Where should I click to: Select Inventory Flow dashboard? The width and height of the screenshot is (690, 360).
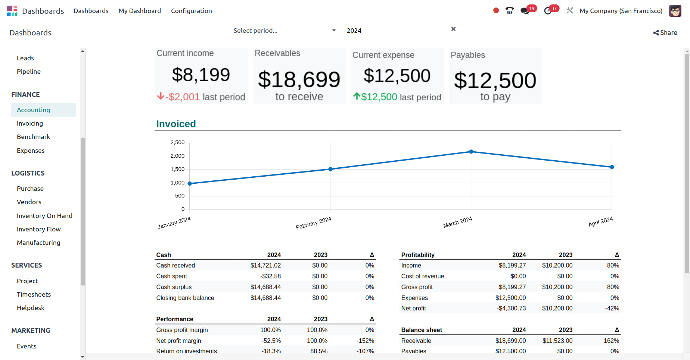(39, 229)
